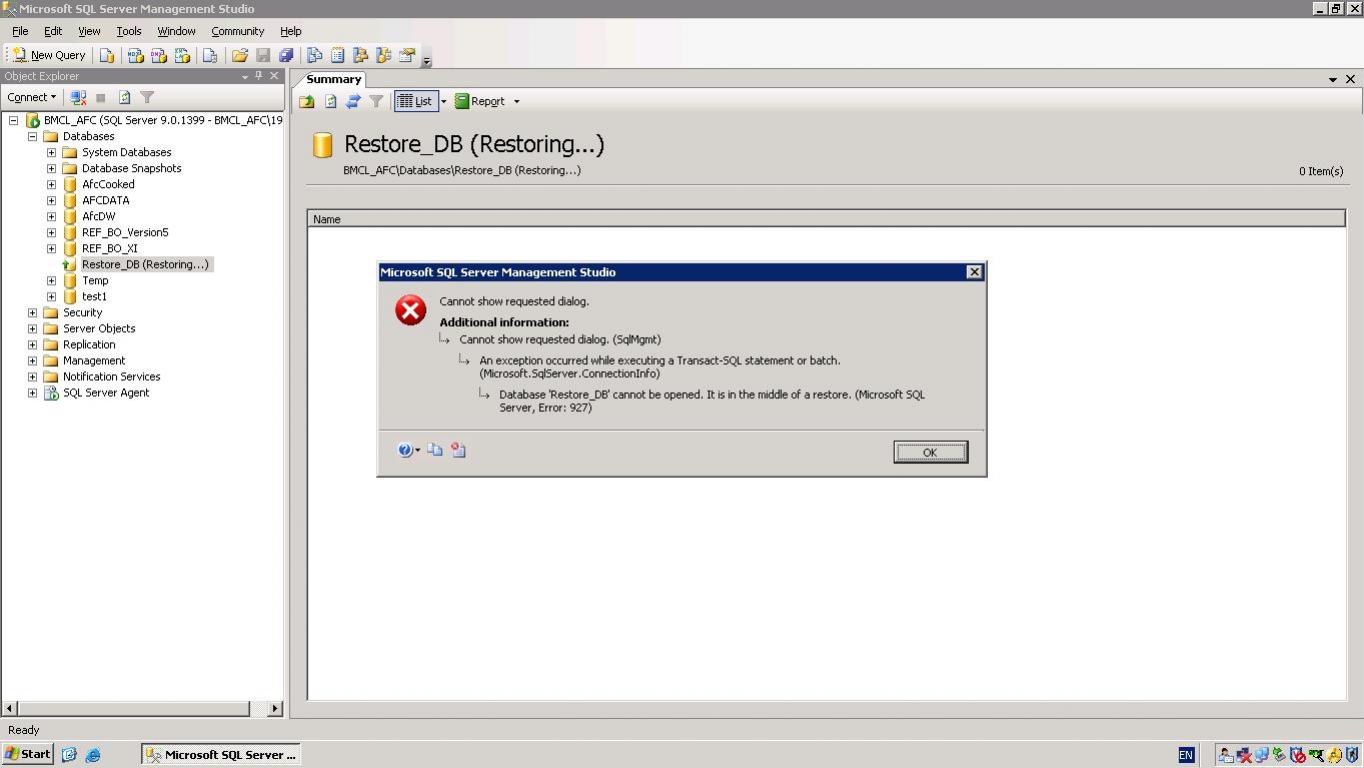This screenshot has width=1364, height=768.
Task: Expand the AFCDATA database
Action: tap(51, 200)
